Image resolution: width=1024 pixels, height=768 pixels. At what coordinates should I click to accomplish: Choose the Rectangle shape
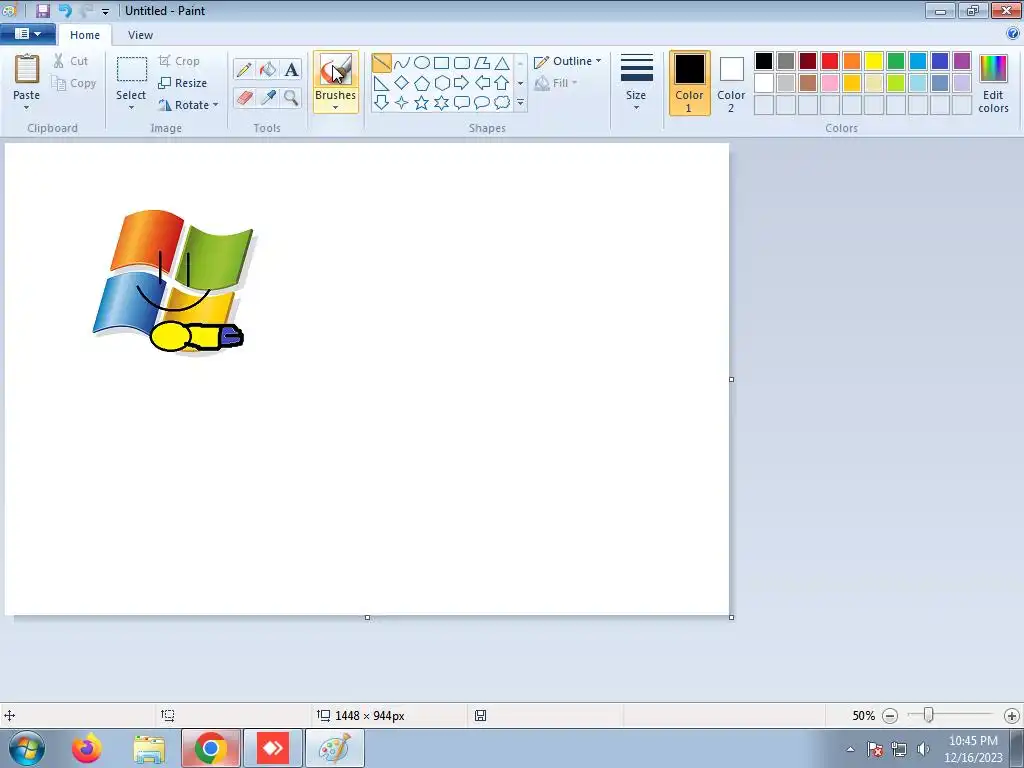point(441,63)
